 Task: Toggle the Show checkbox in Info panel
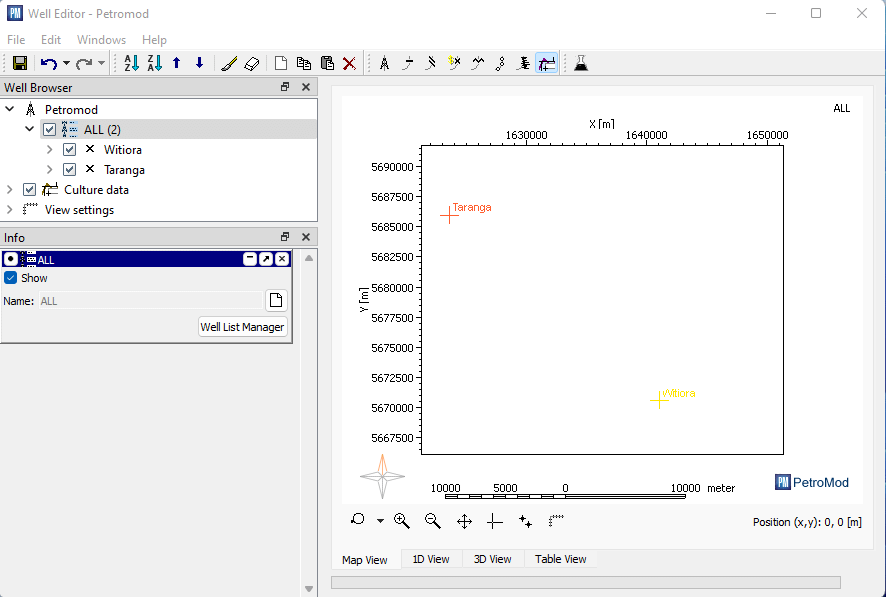tap(11, 278)
